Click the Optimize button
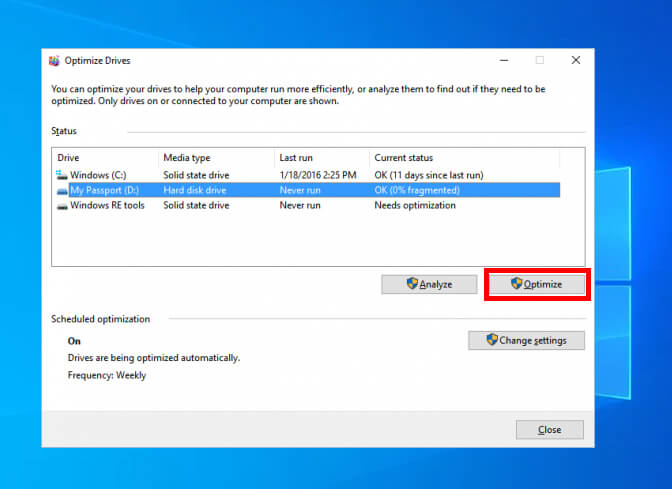 coord(537,284)
